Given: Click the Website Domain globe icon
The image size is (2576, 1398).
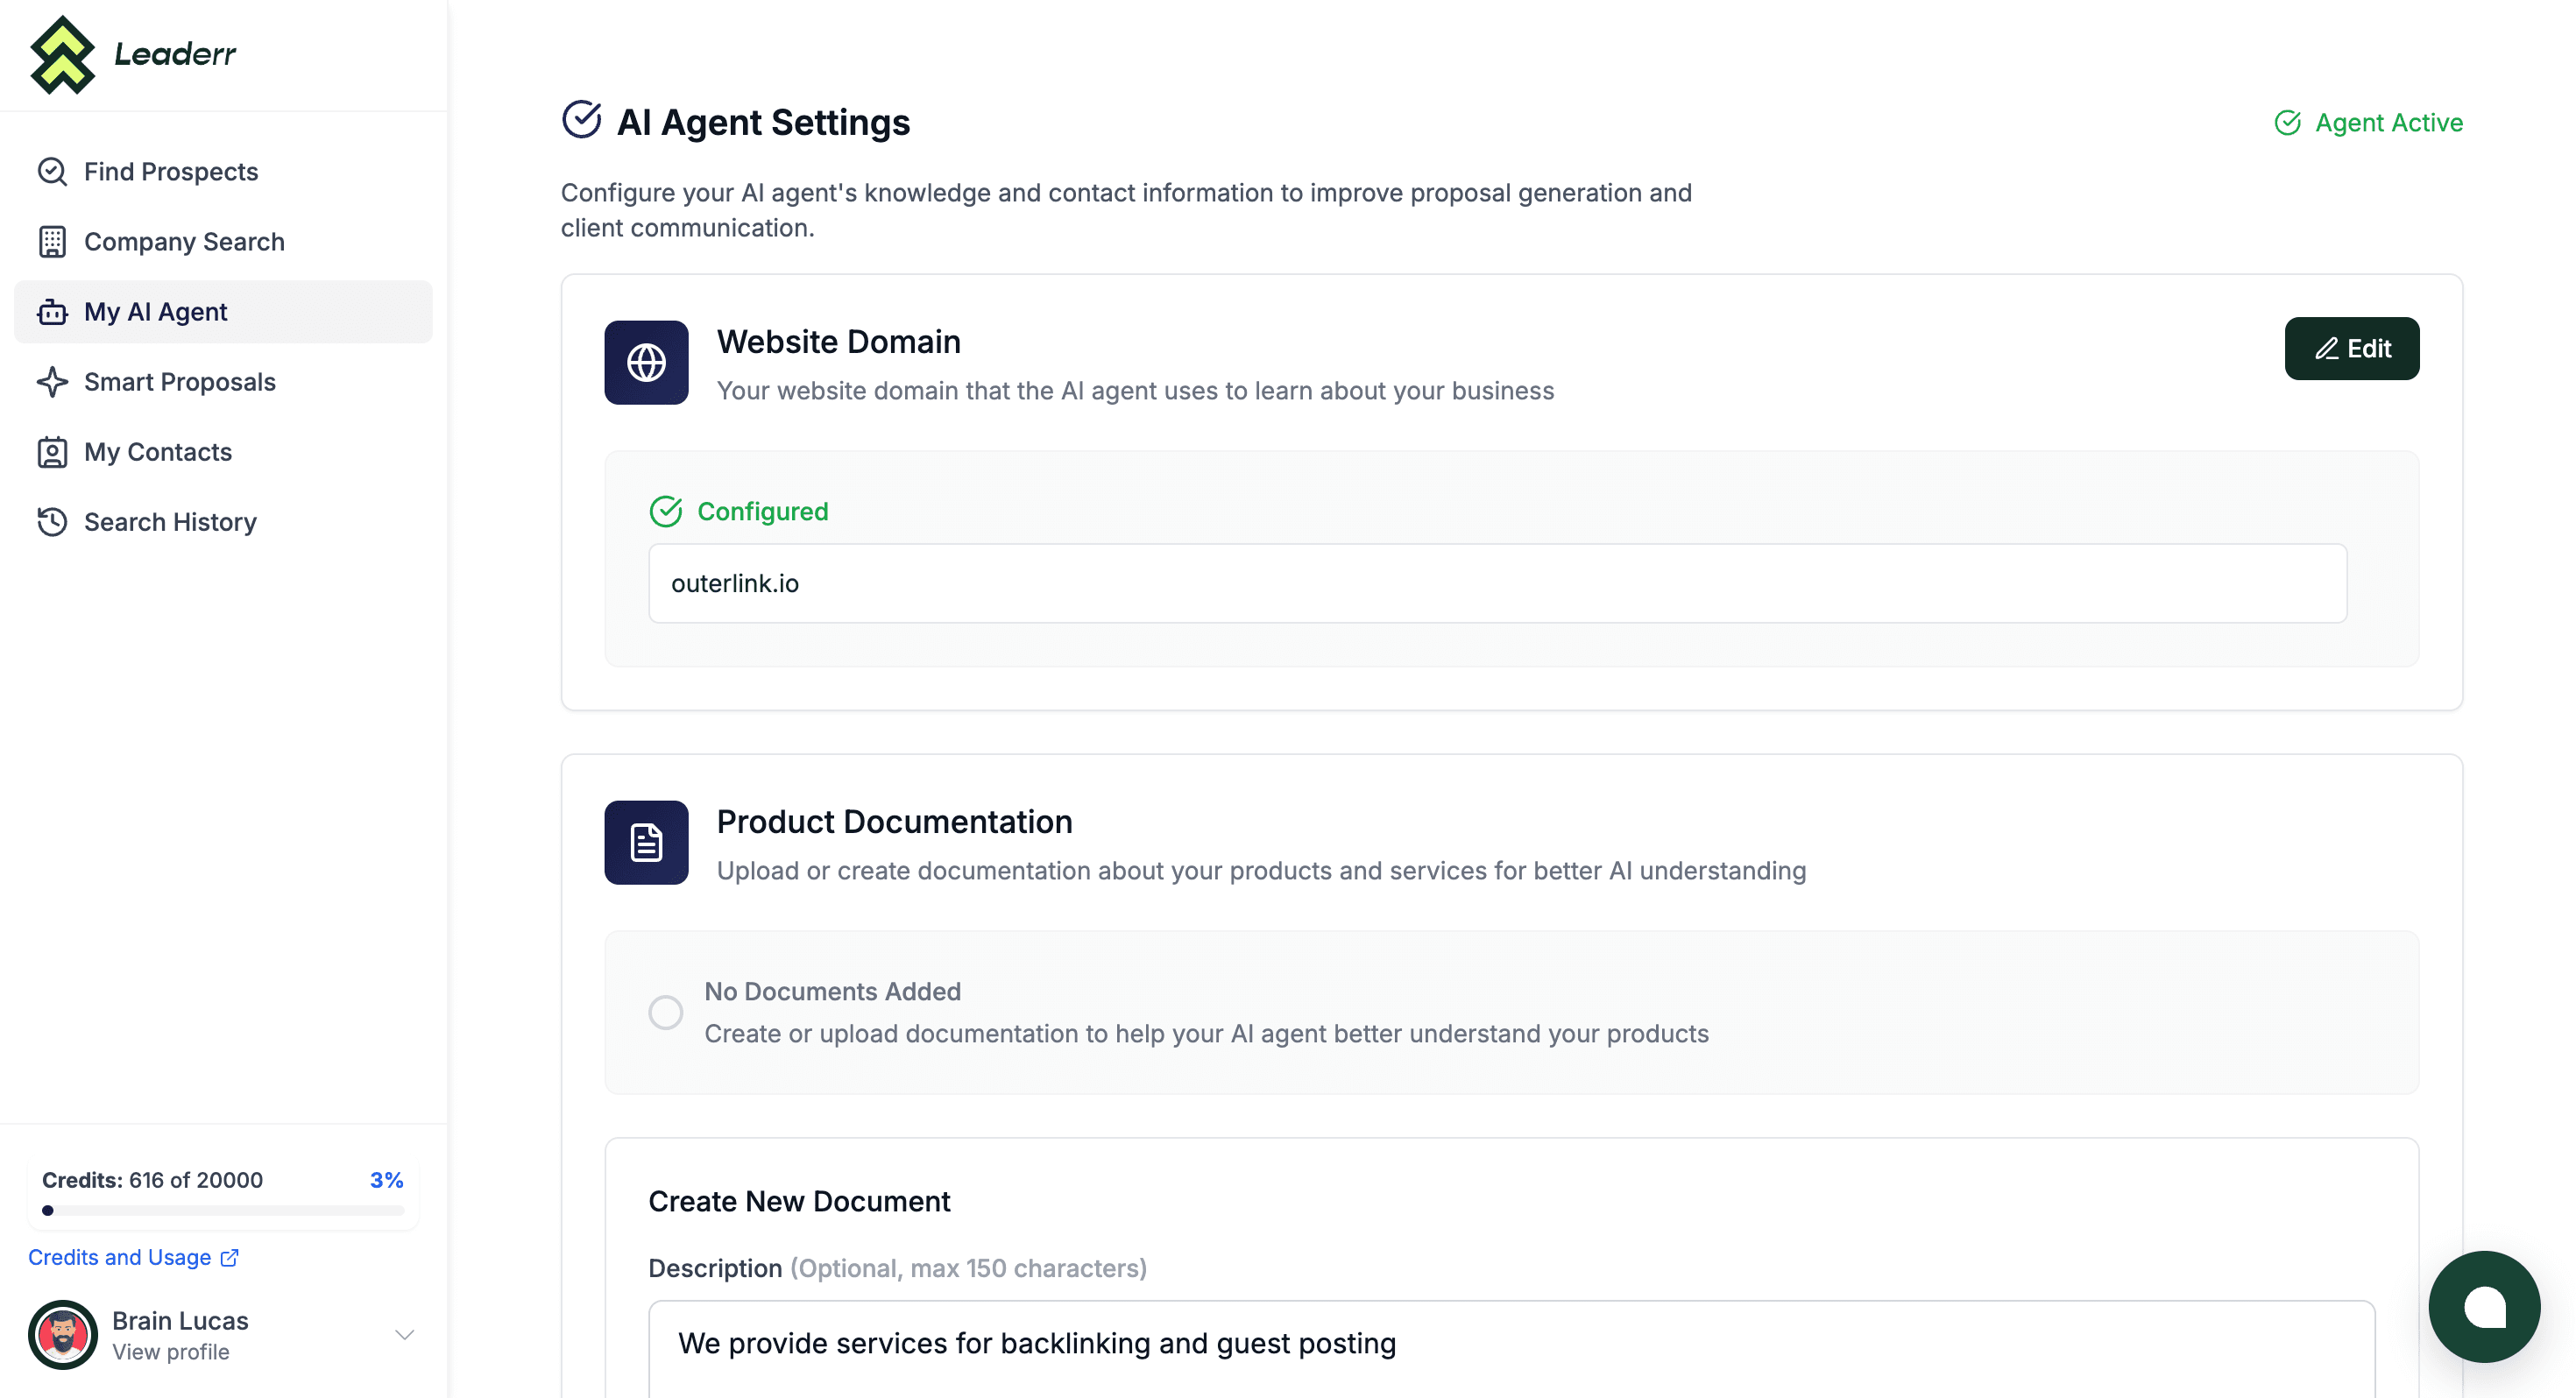Looking at the screenshot, I should click(646, 362).
